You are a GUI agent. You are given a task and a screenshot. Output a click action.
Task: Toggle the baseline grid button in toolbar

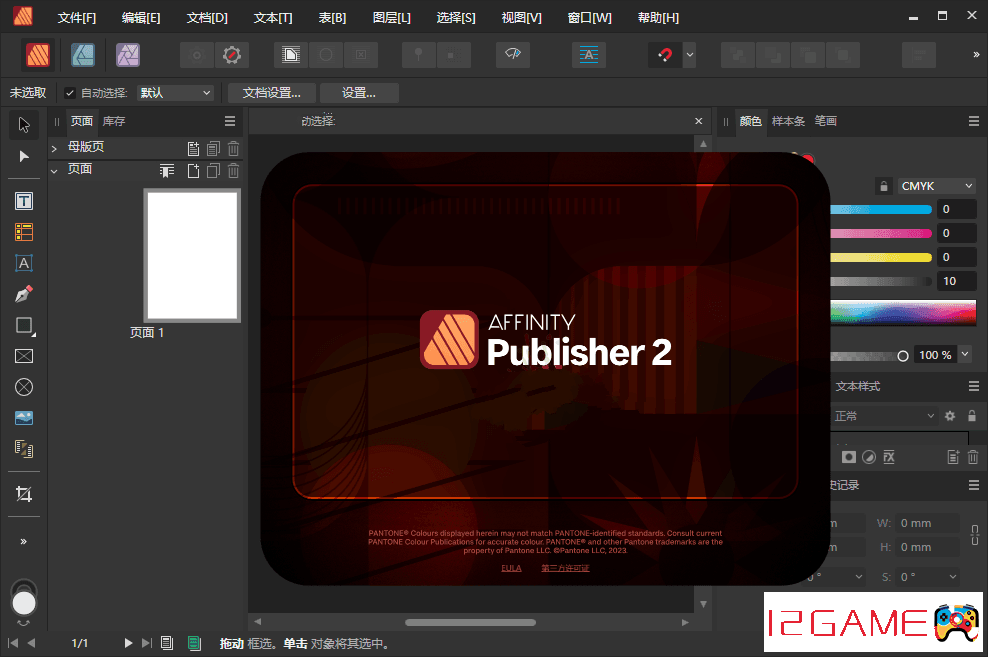coord(589,55)
